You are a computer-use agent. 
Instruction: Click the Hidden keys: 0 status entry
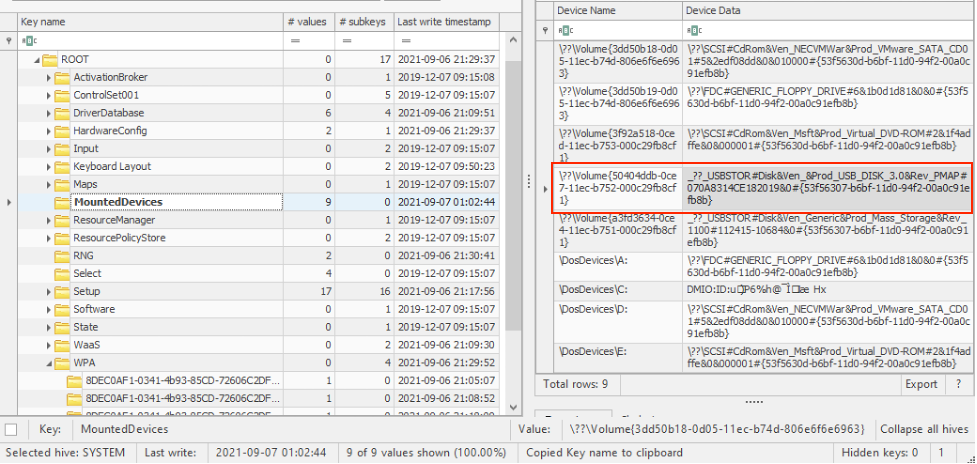[880, 452]
